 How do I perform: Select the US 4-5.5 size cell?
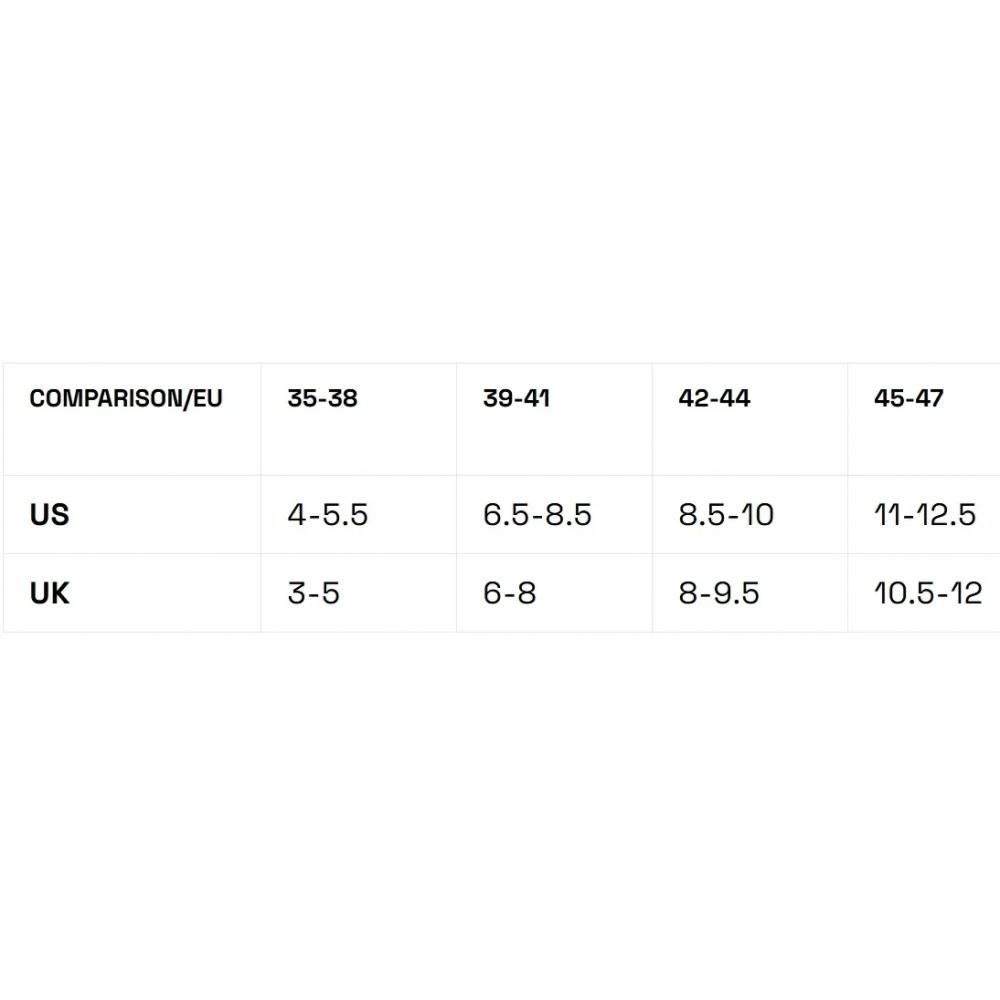tap(328, 515)
